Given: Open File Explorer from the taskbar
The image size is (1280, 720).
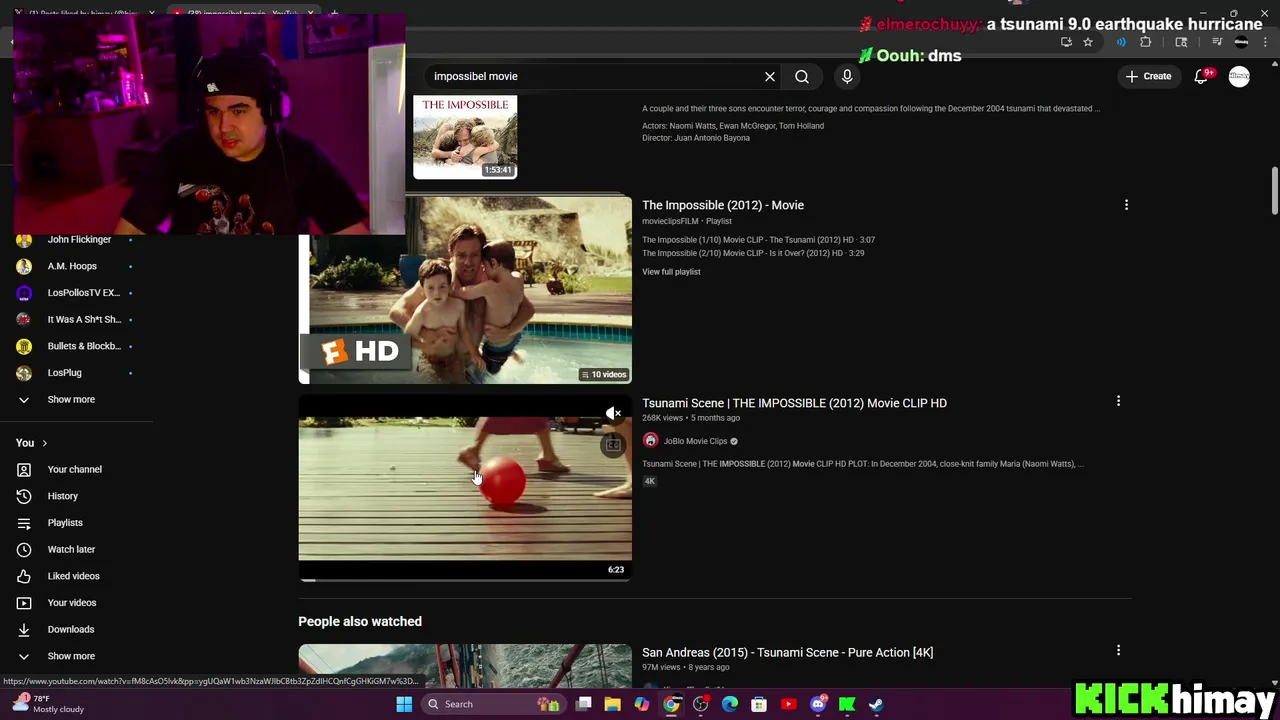Looking at the screenshot, I should 613,704.
